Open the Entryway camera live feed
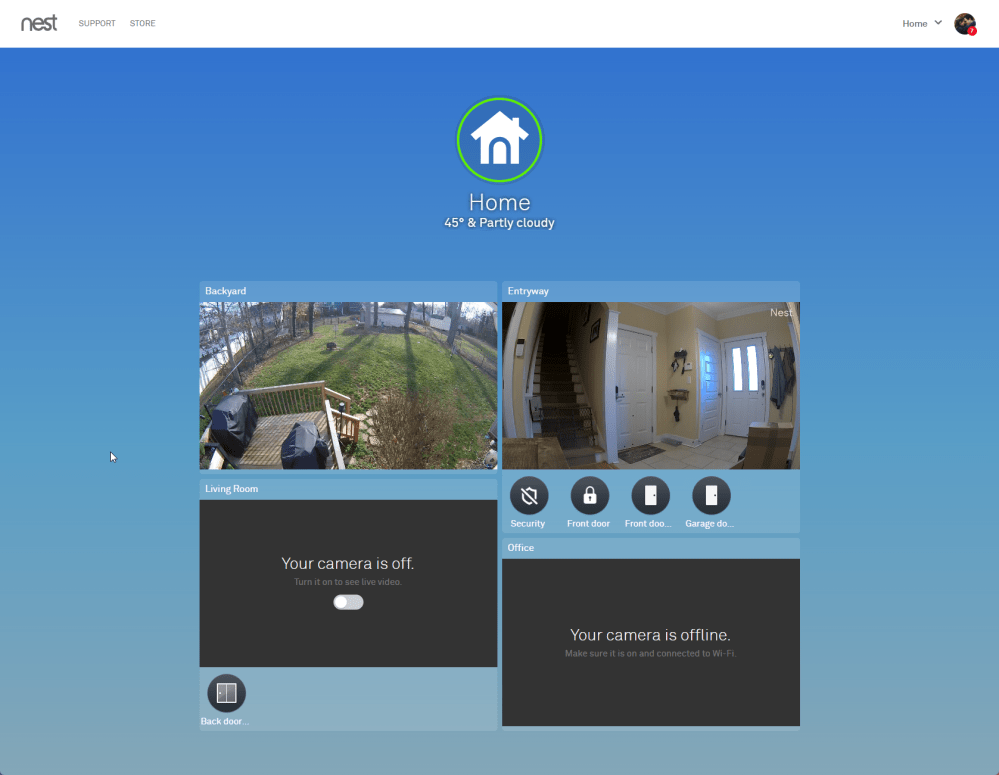 tap(650, 385)
